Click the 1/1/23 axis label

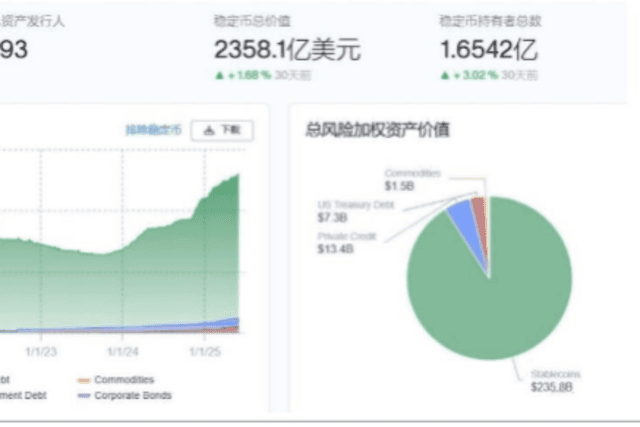coord(41,351)
